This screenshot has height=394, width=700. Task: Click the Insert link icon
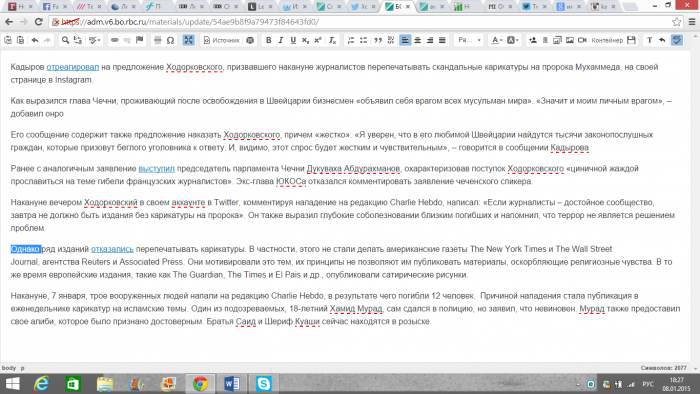(x=115, y=40)
